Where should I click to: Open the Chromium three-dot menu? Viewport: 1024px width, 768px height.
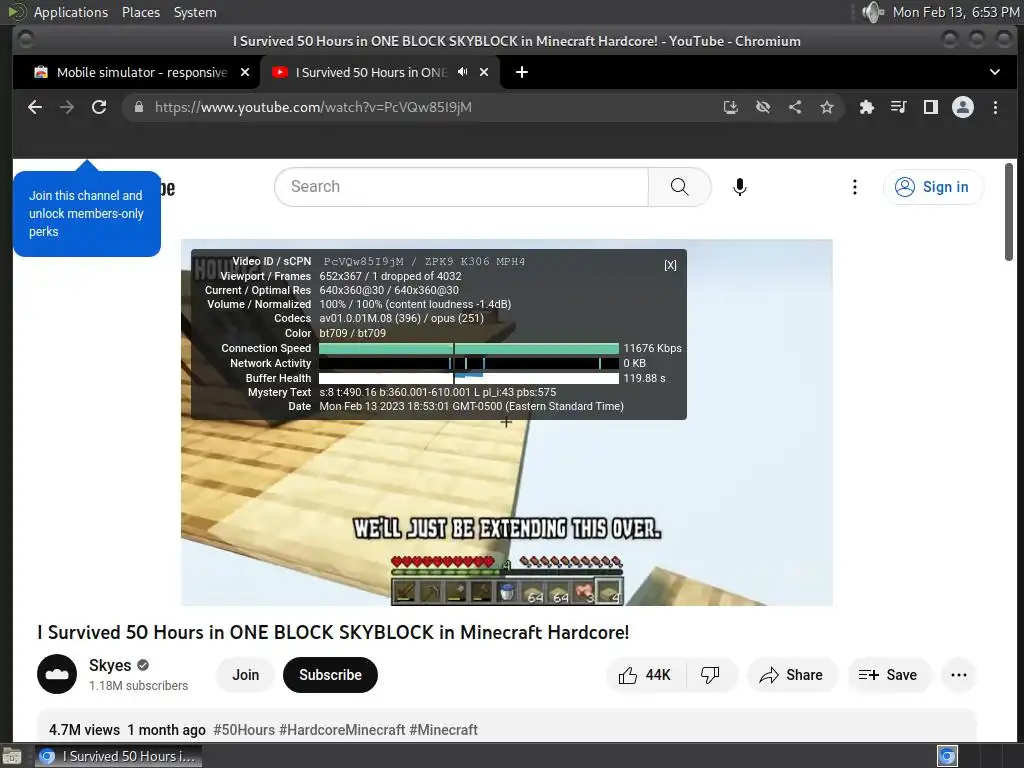(995, 107)
